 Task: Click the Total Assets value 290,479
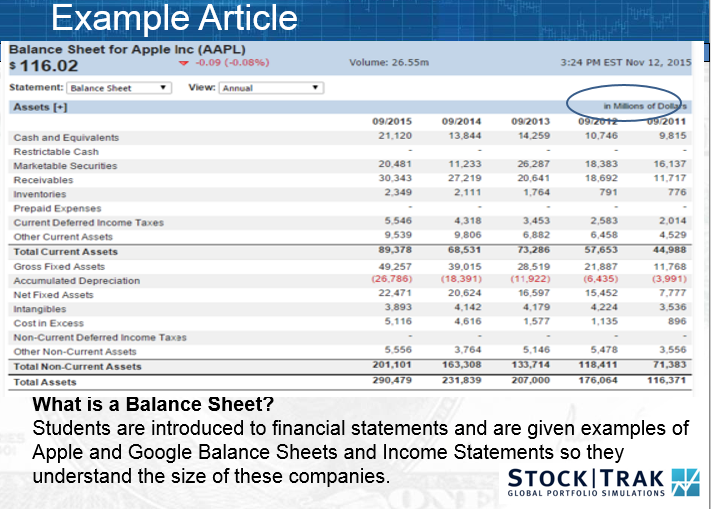[x=392, y=380]
